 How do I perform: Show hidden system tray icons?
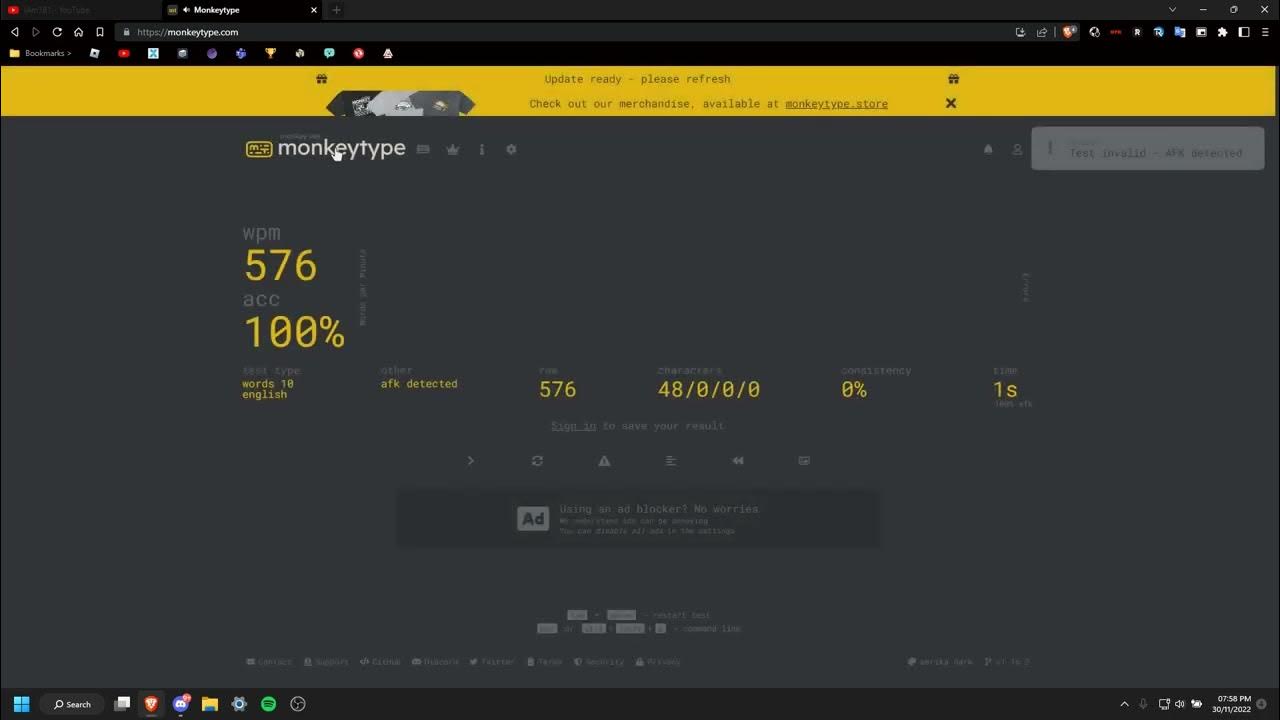tap(1124, 704)
